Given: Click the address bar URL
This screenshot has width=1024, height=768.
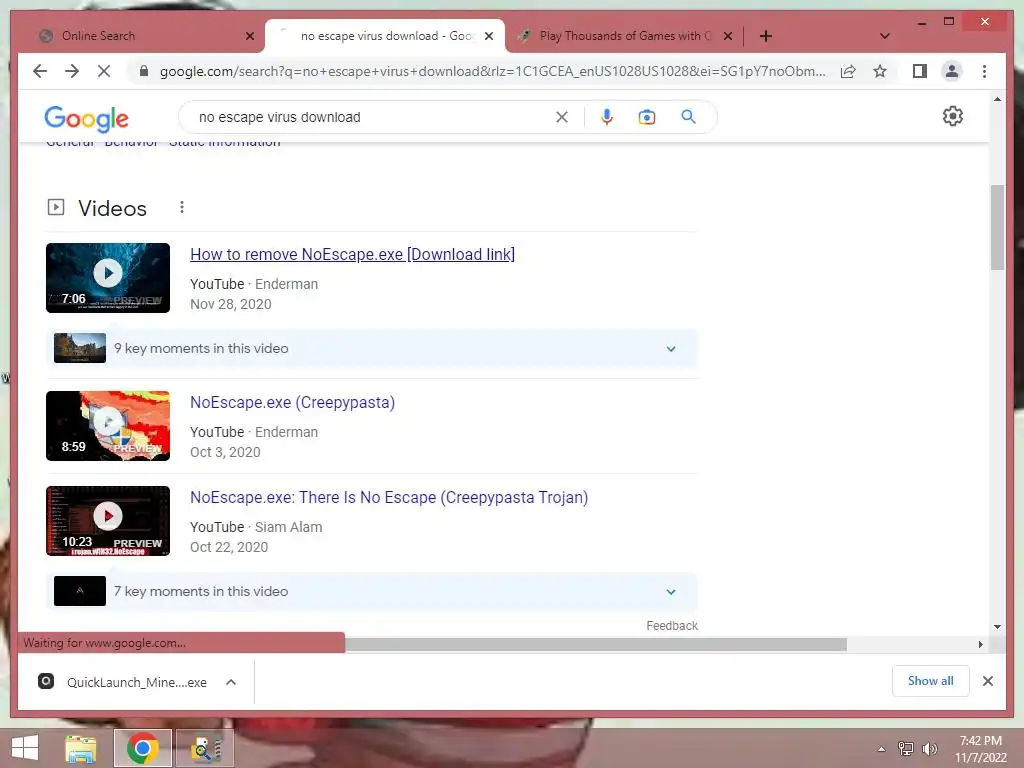Looking at the screenshot, I should pyautogui.click(x=492, y=71).
